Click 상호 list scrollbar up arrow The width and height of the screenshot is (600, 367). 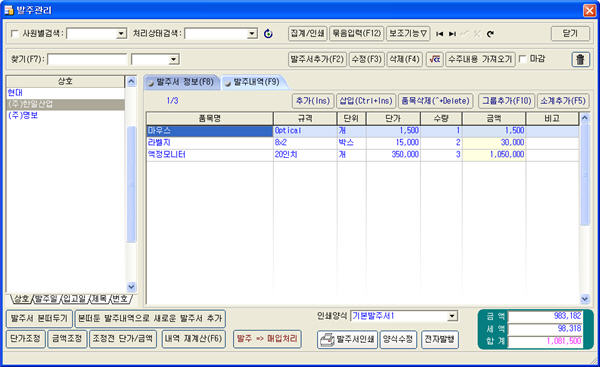[131, 82]
